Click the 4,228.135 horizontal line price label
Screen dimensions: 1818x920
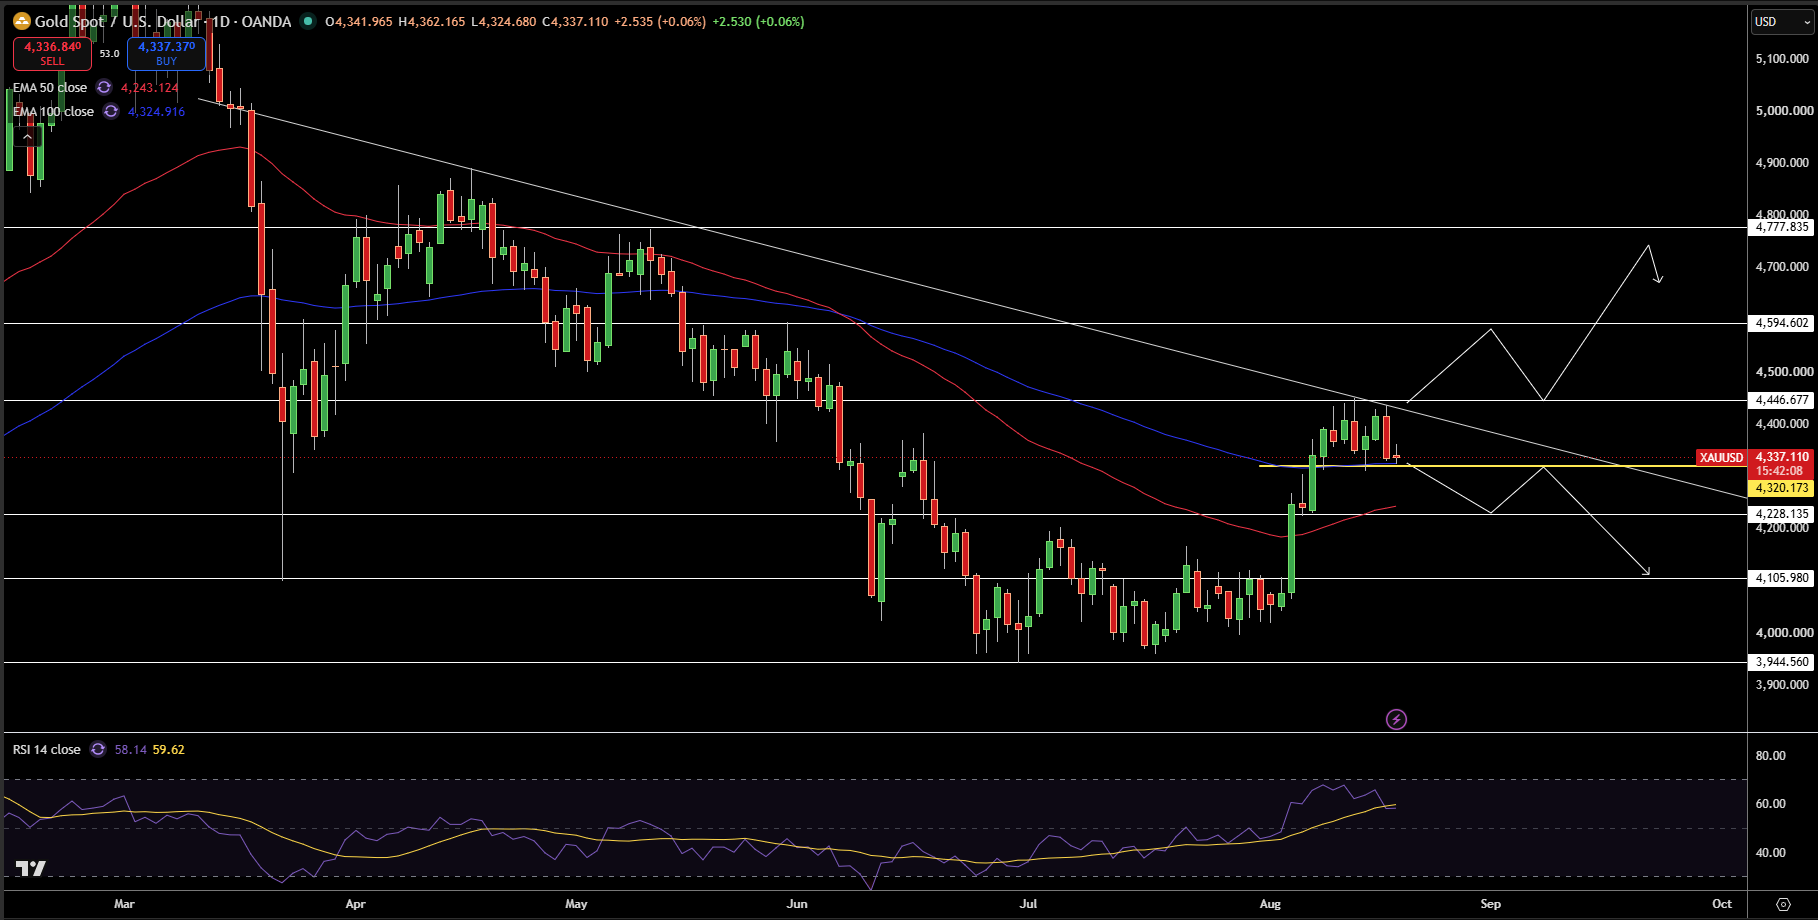pyautogui.click(x=1781, y=514)
